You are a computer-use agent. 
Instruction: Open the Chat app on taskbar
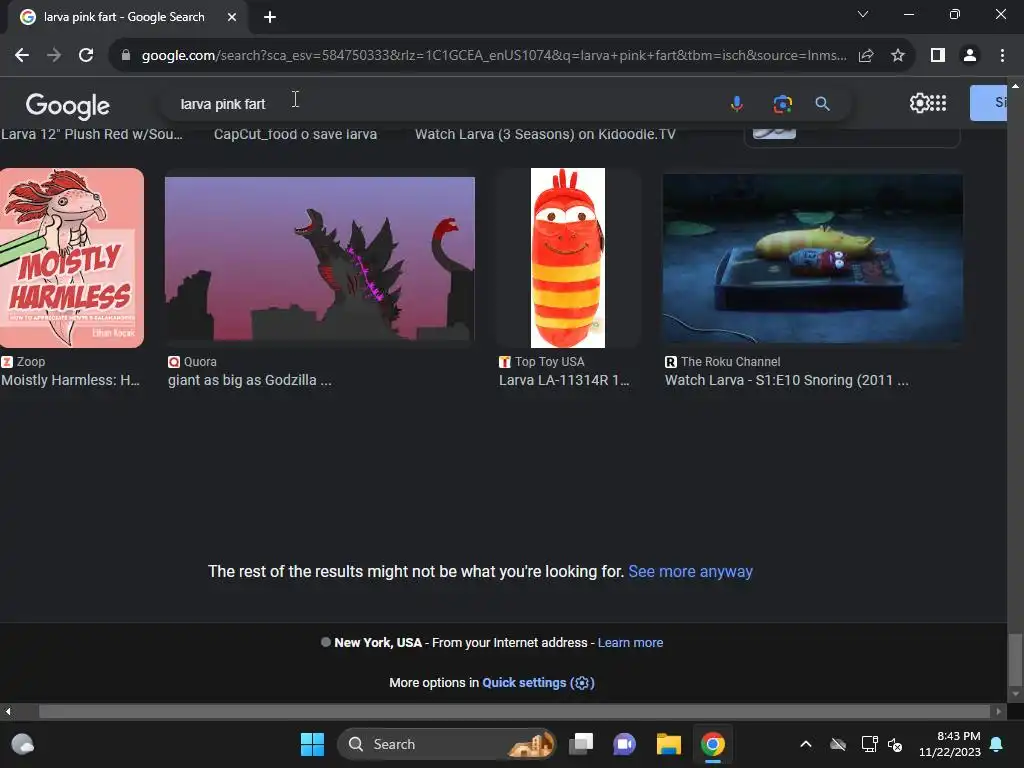pos(624,744)
